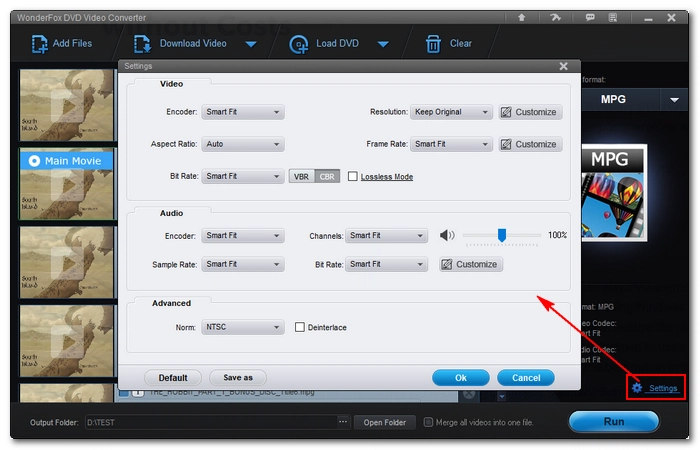Click Customize button next to Resolution
The image size is (700, 450).
click(530, 112)
